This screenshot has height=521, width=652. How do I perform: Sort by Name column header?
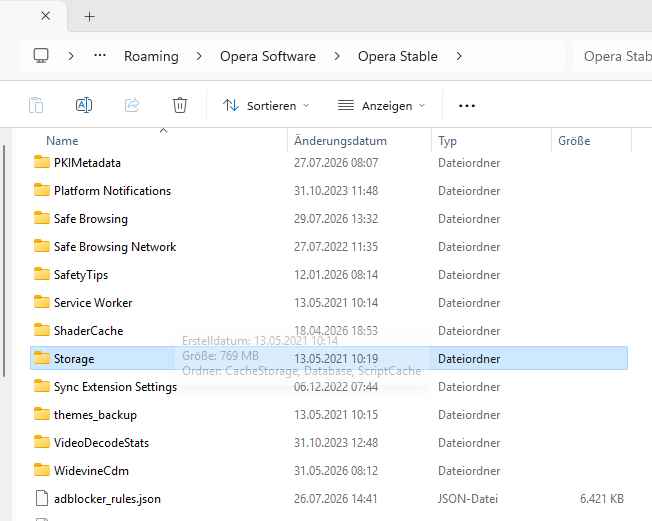tap(62, 141)
